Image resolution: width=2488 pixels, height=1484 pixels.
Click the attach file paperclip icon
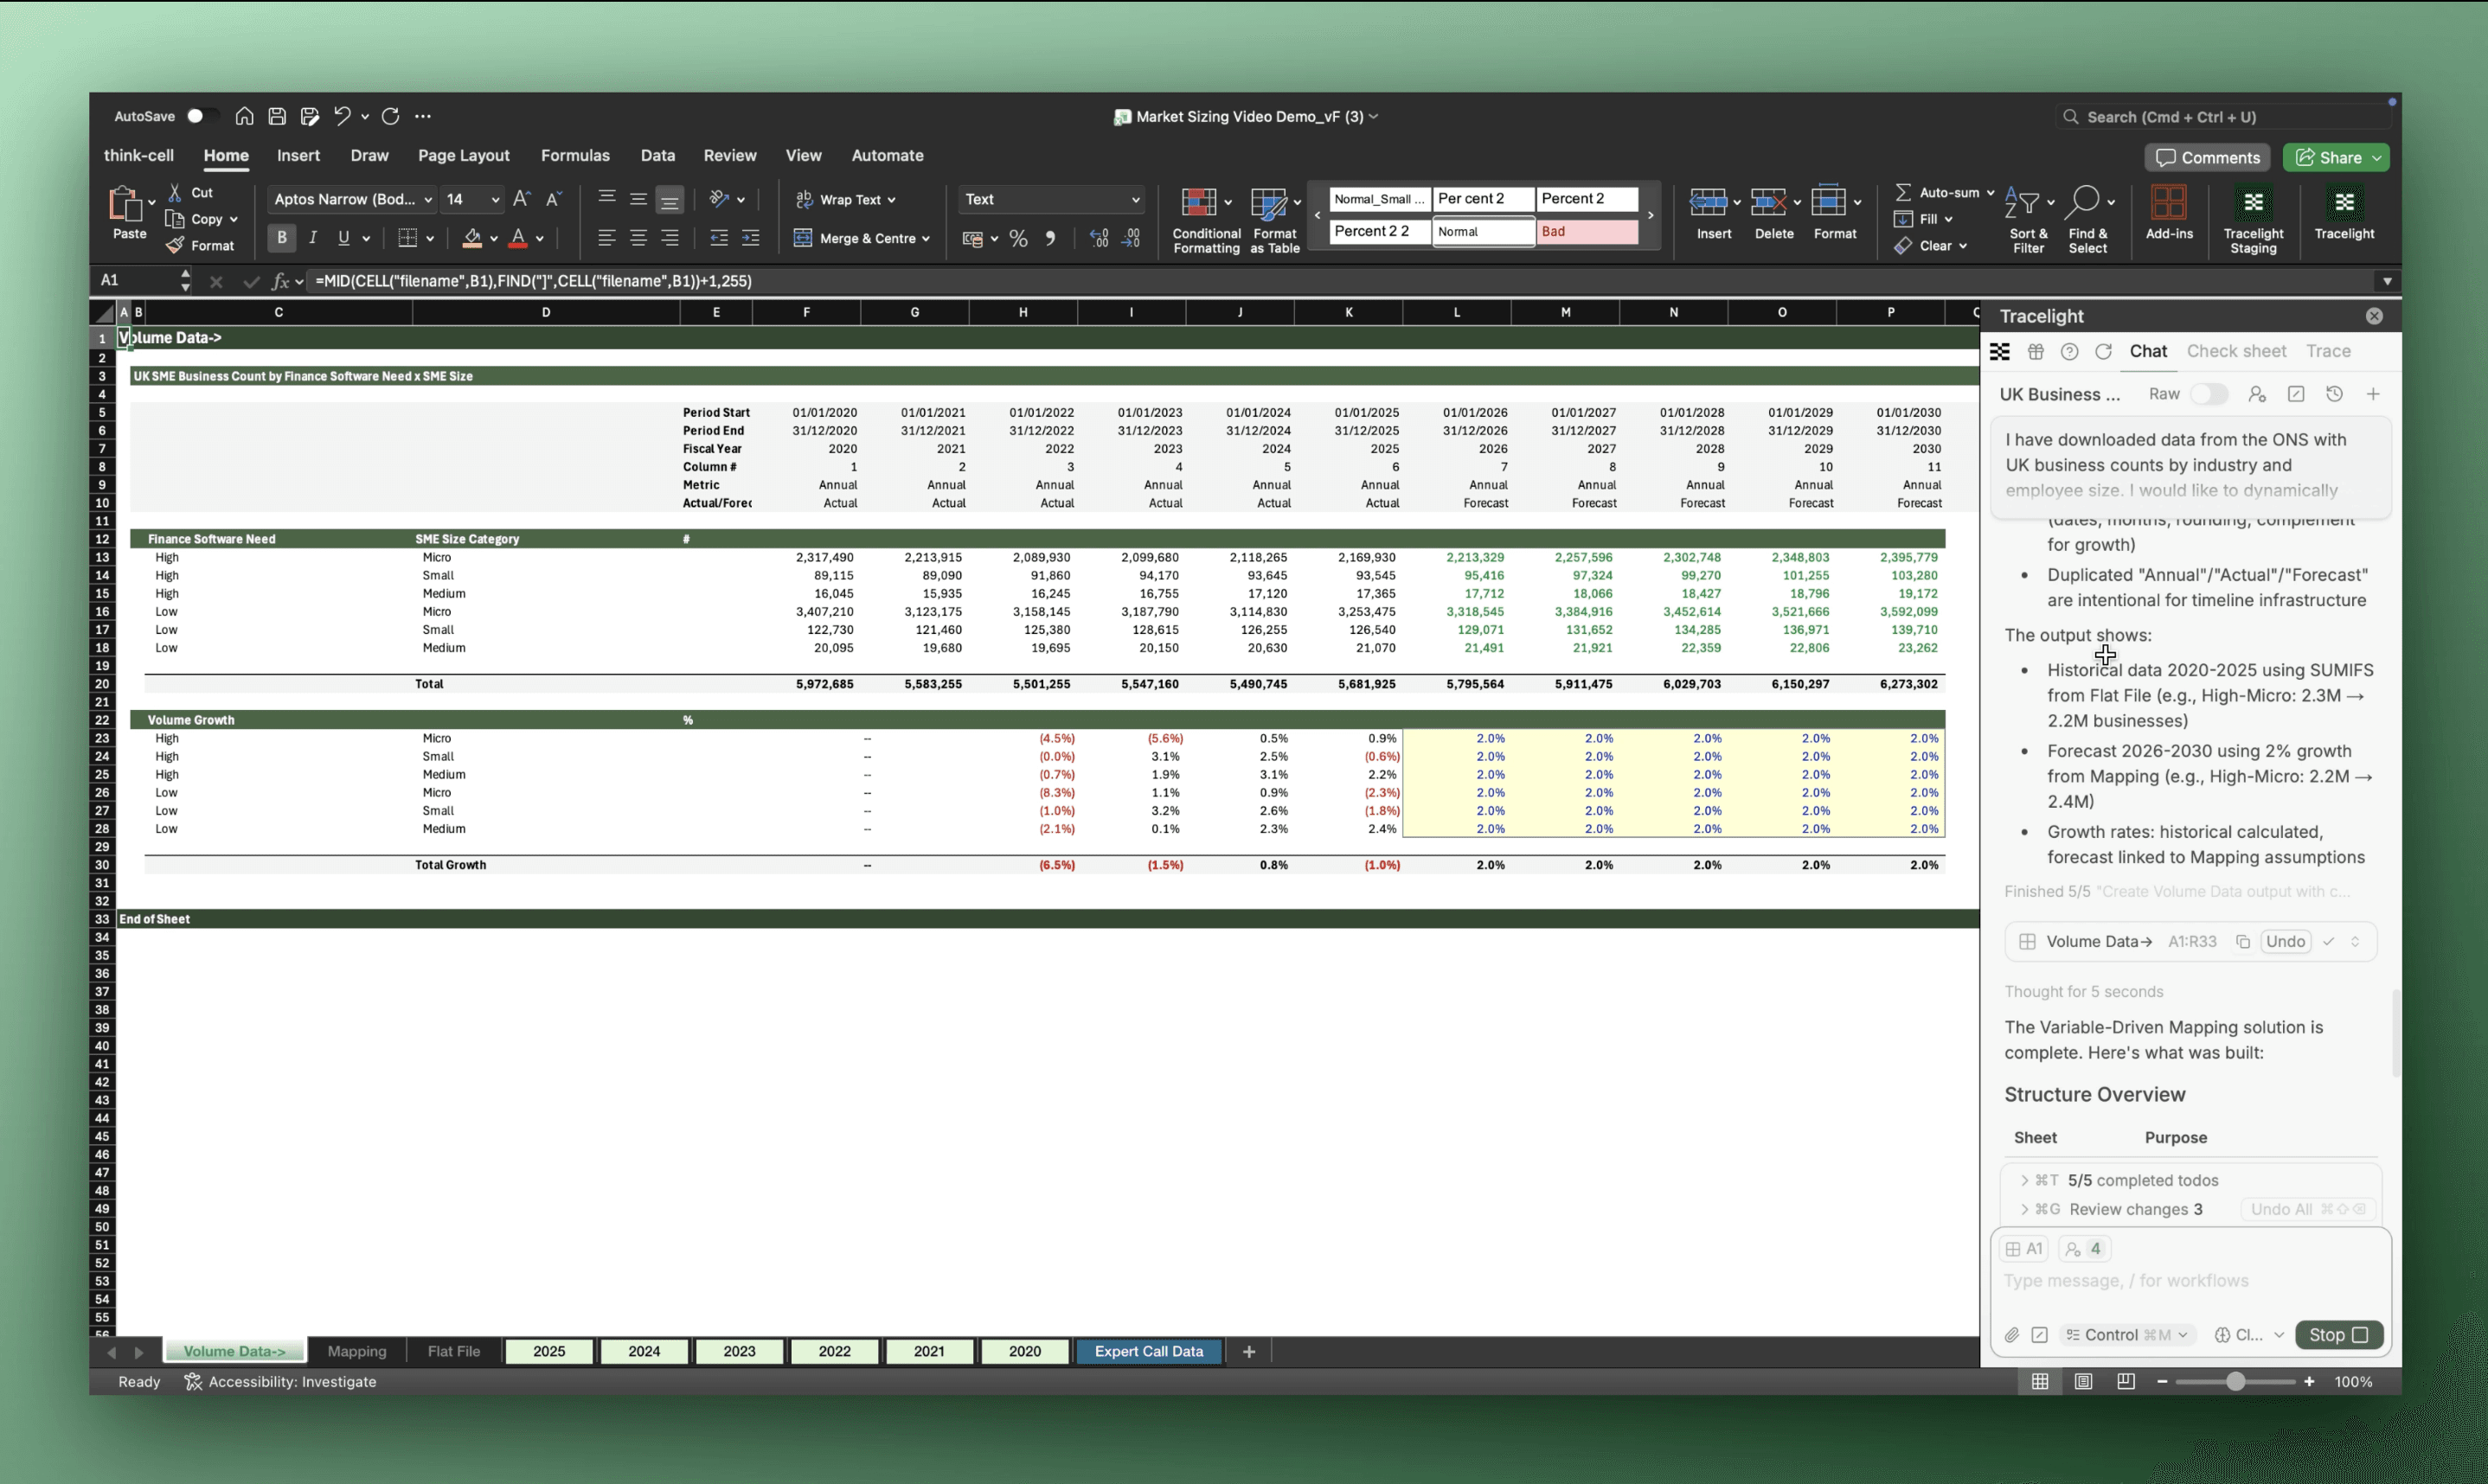(x=2012, y=1335)
